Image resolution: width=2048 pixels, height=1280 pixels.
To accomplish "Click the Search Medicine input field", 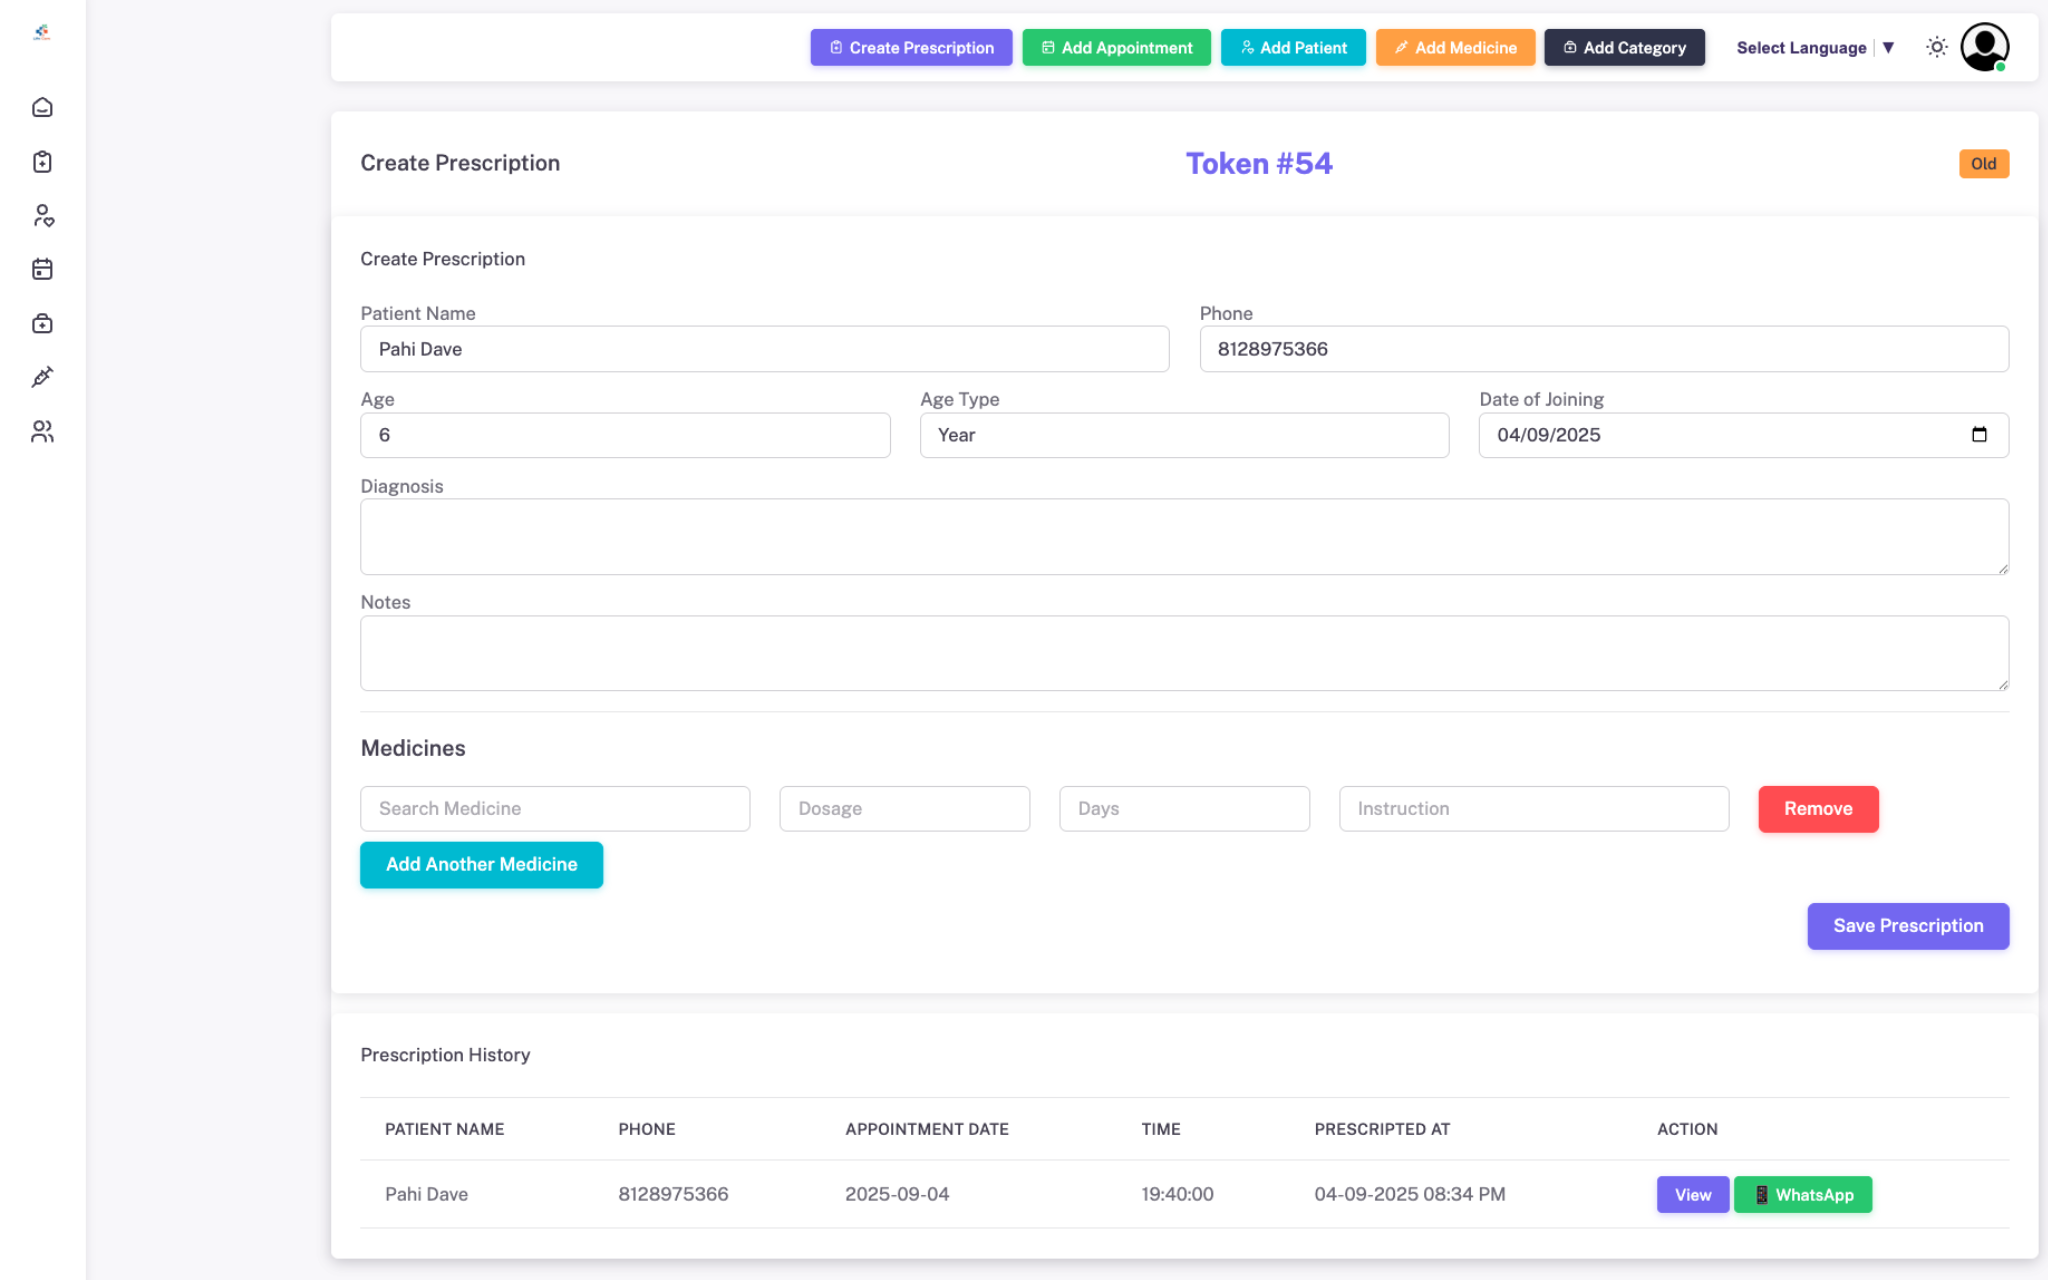I will pos(554,808).
